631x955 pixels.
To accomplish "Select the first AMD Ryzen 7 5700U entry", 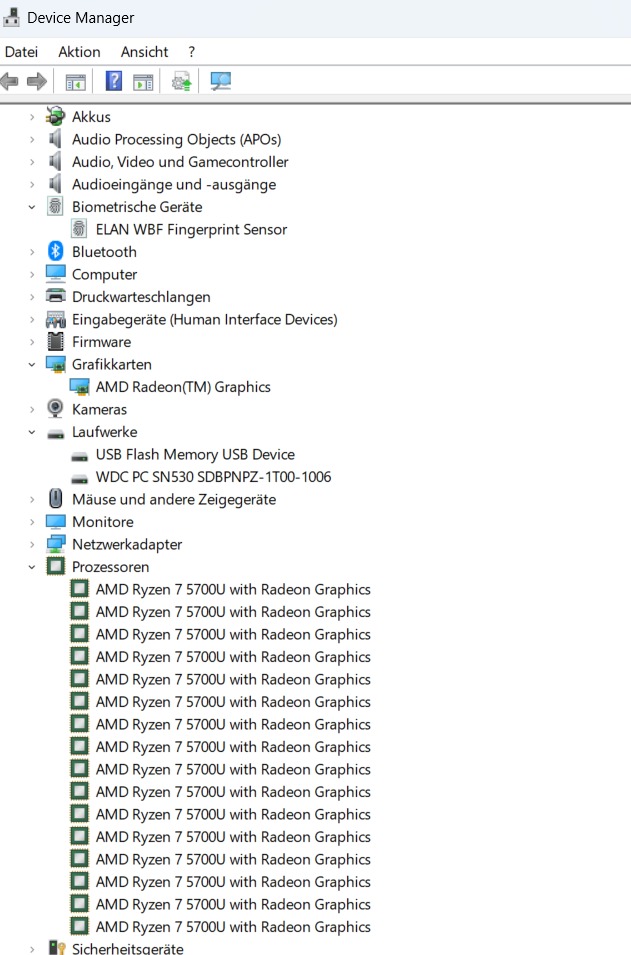I will click(233, 590).
